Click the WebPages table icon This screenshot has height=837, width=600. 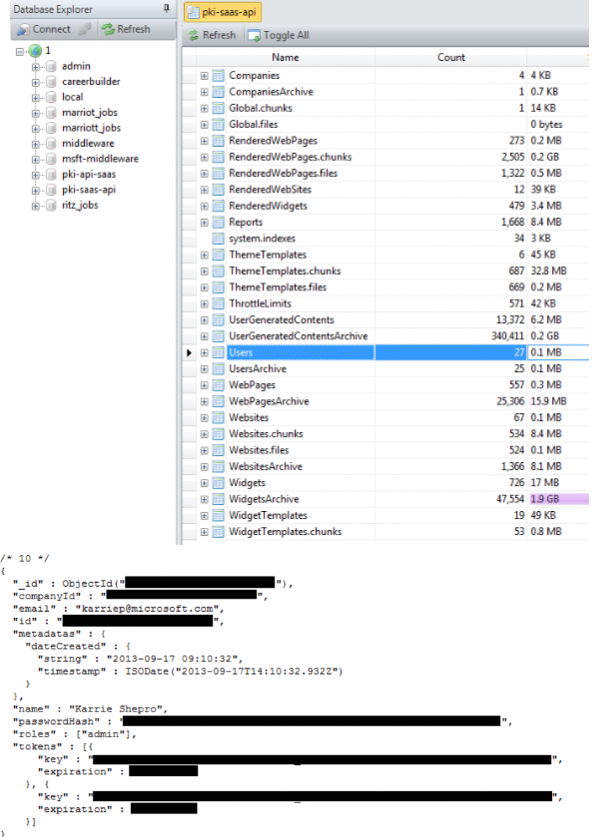pos(218,385)
